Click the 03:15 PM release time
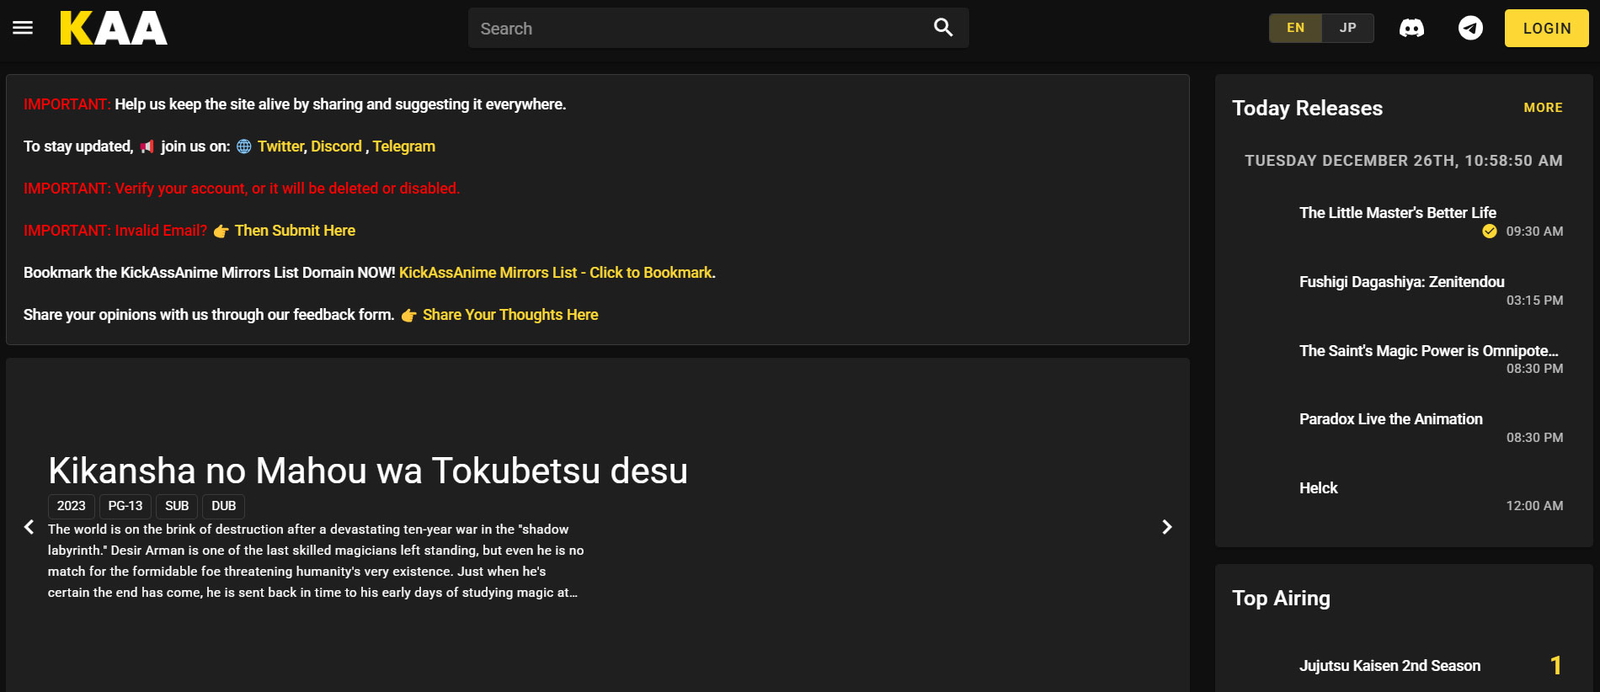This screenshot has height=692, width=1600. tap(1534, 300)
